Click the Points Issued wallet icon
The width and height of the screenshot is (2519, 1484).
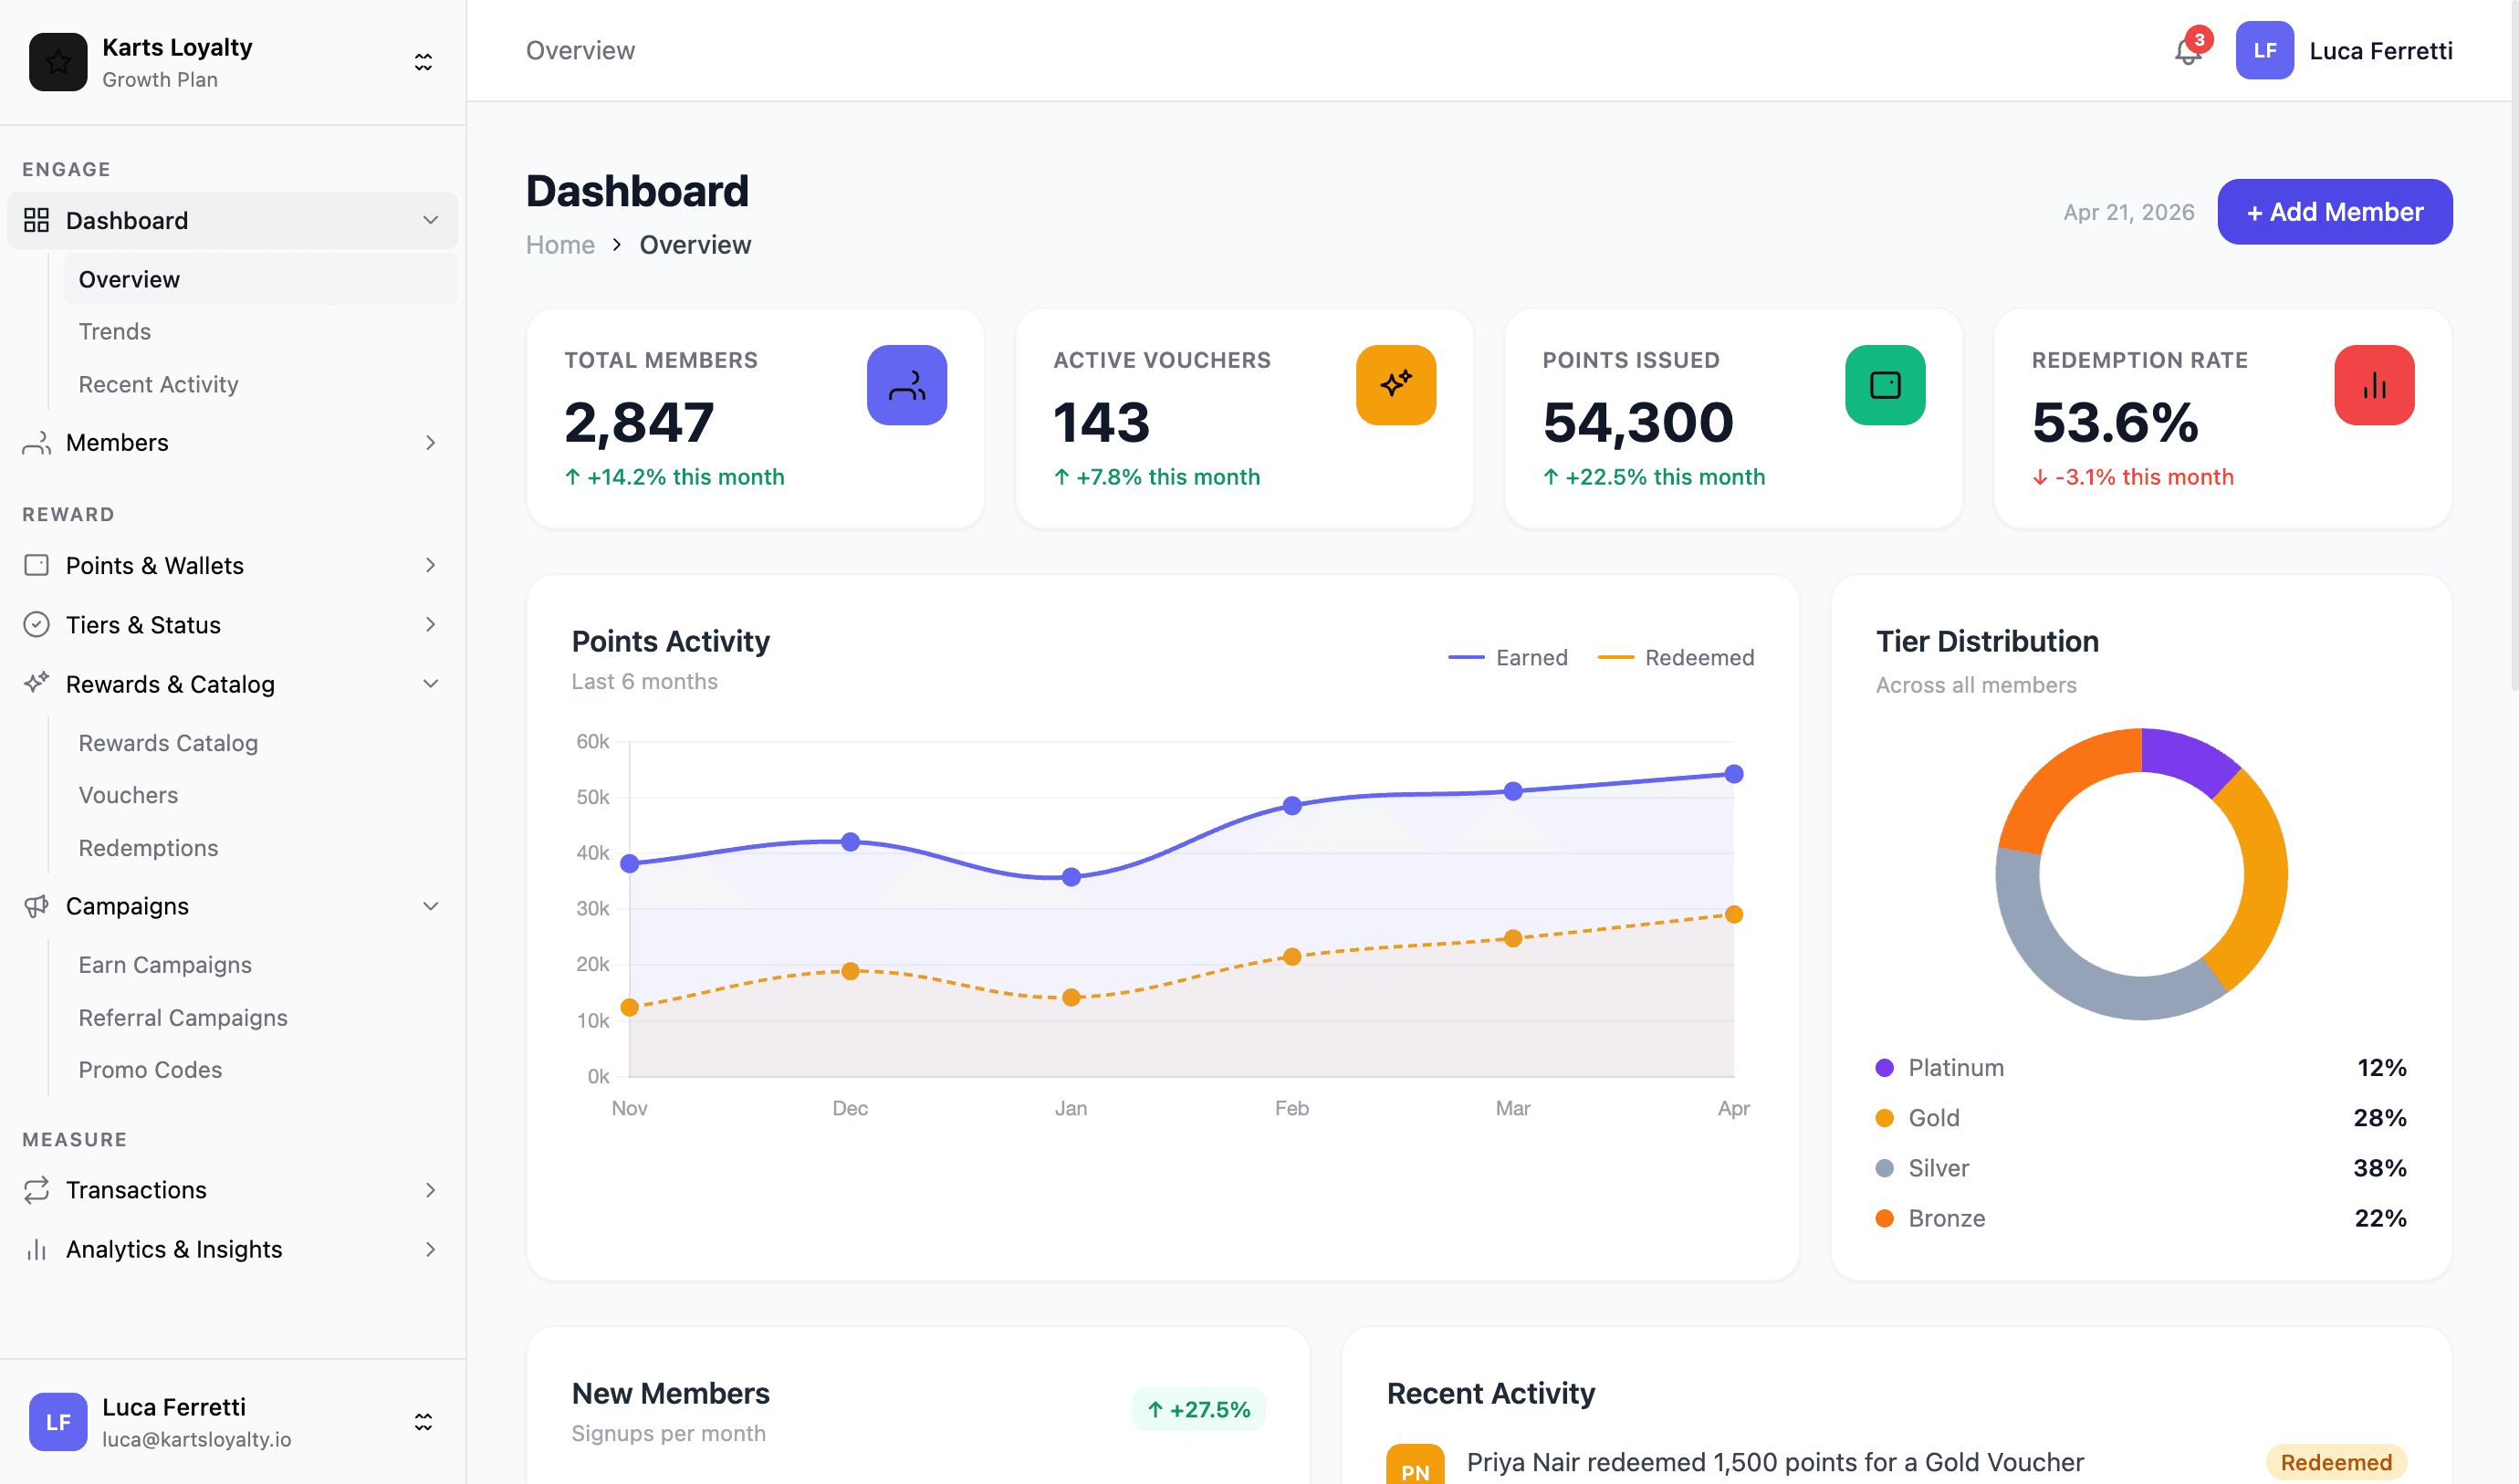(1884, 385)
